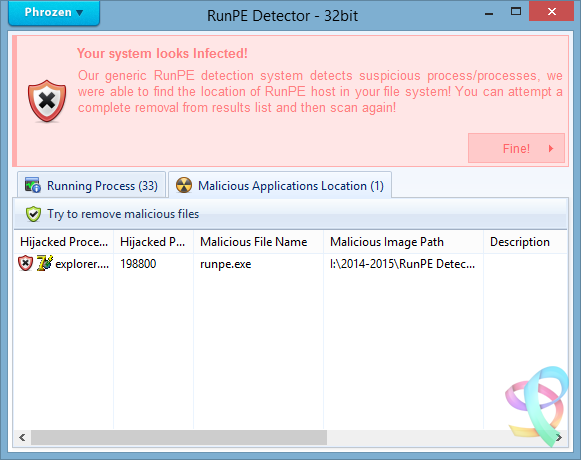Click the Fine! button
This screenshot has width=581, height=460.
tap(516, 148)
